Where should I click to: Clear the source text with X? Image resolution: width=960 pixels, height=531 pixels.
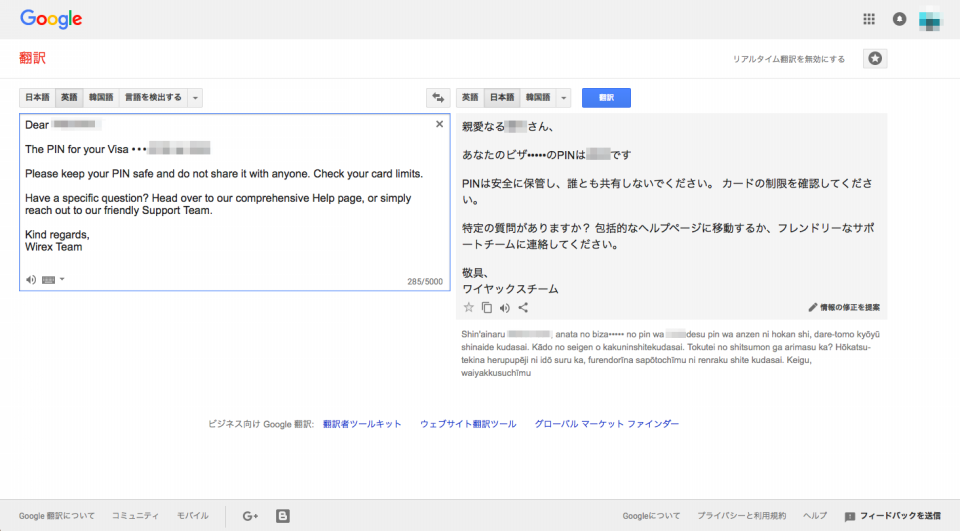[439, 124]
